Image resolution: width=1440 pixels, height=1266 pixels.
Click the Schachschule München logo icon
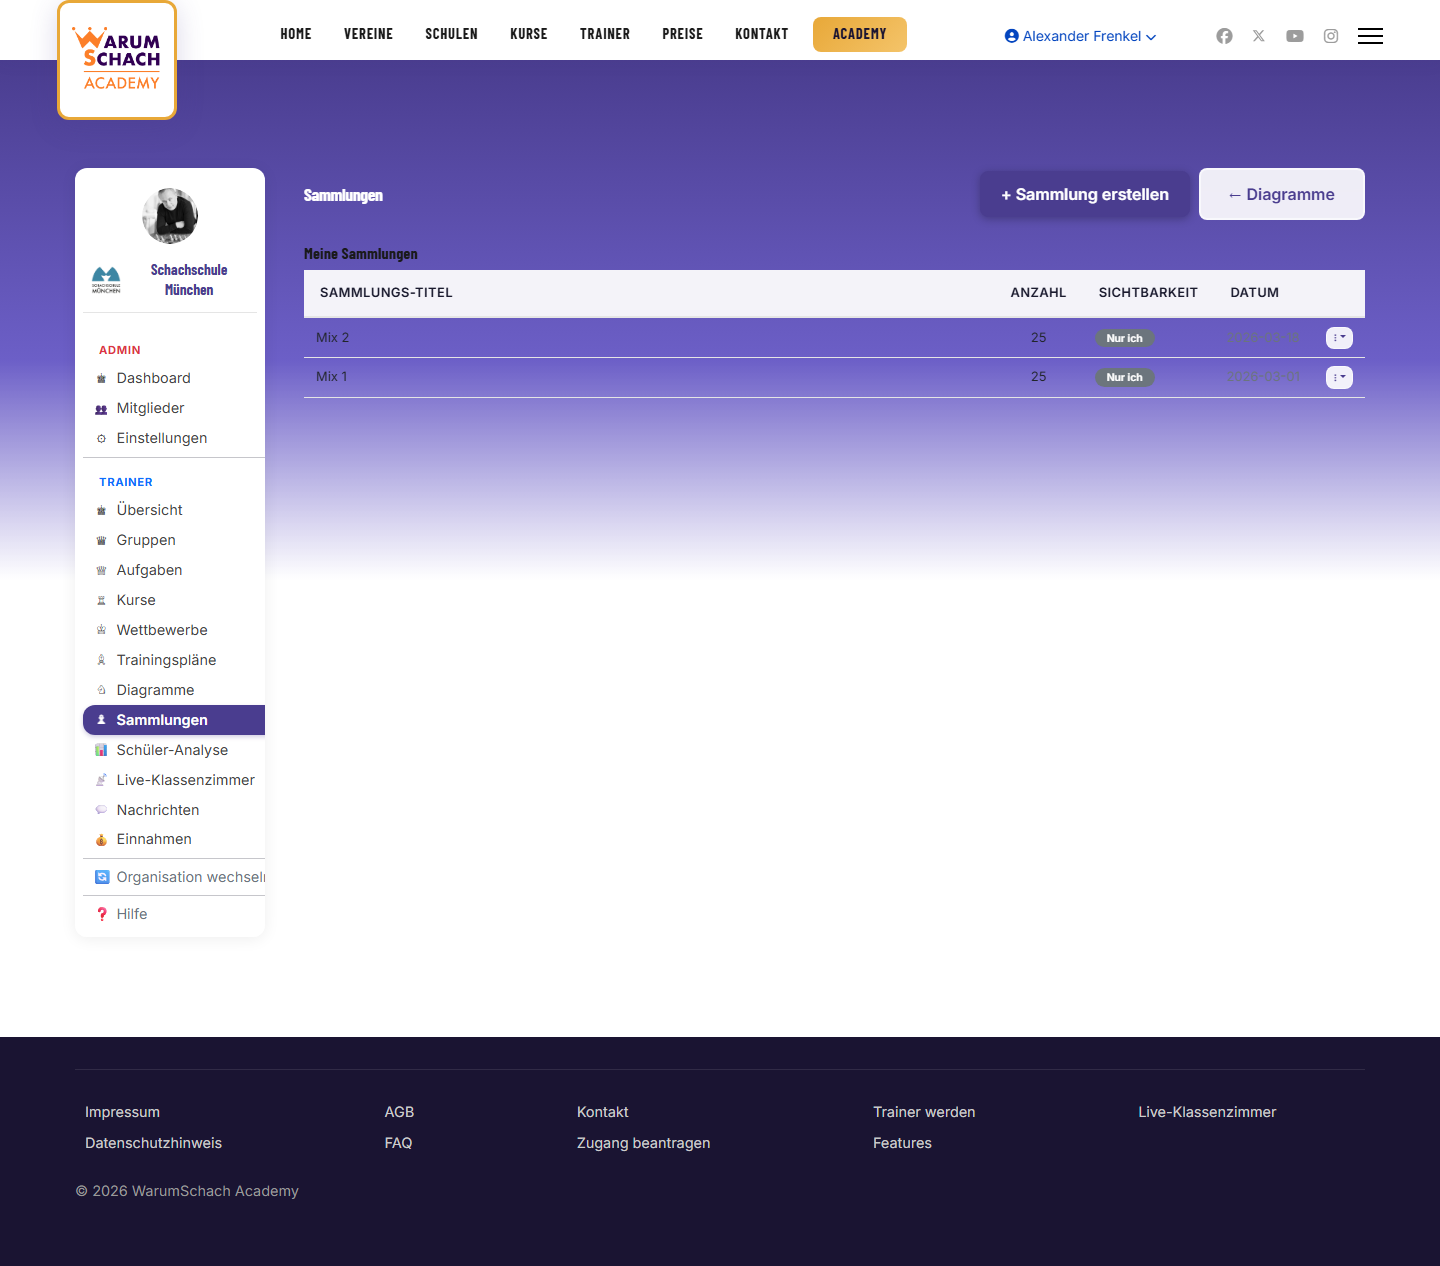click(x=106, y=280)
